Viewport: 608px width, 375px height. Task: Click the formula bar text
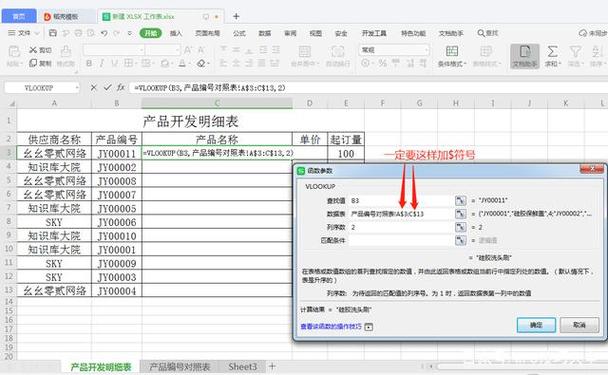coord(210,88)
